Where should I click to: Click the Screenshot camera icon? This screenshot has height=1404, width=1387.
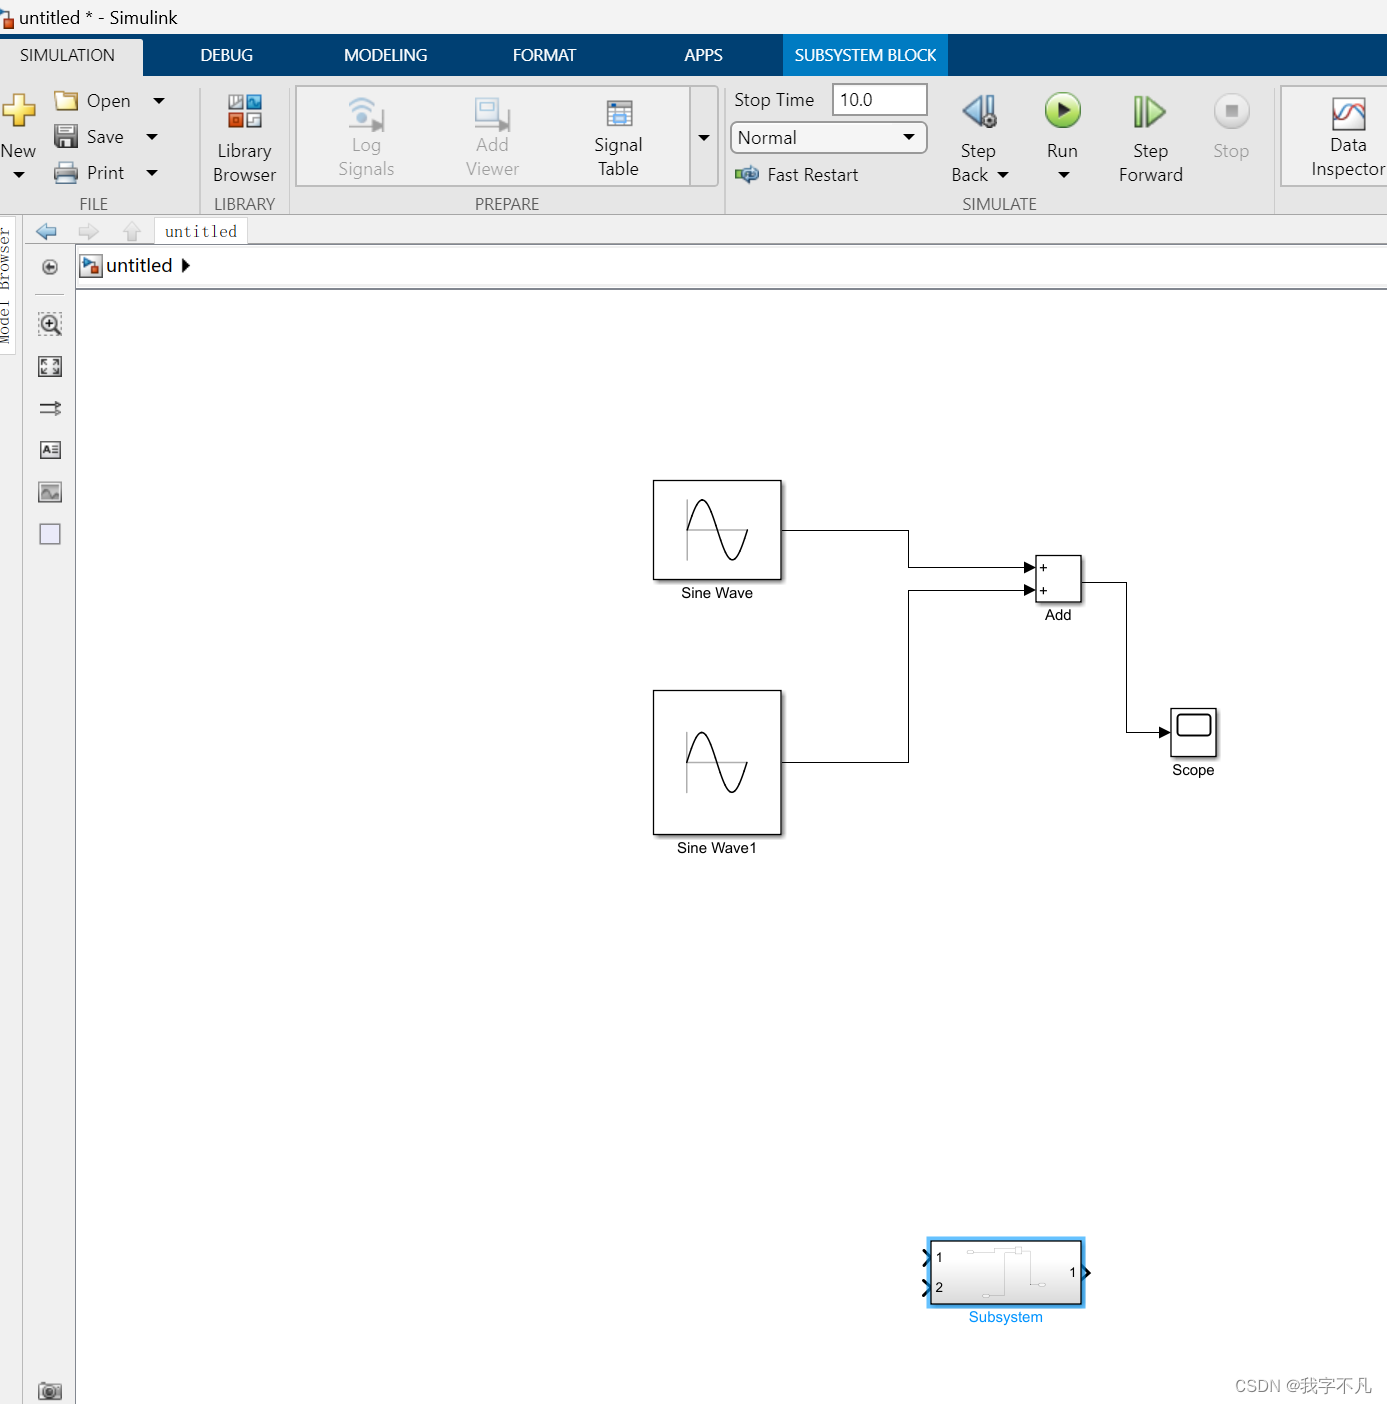50,1391
